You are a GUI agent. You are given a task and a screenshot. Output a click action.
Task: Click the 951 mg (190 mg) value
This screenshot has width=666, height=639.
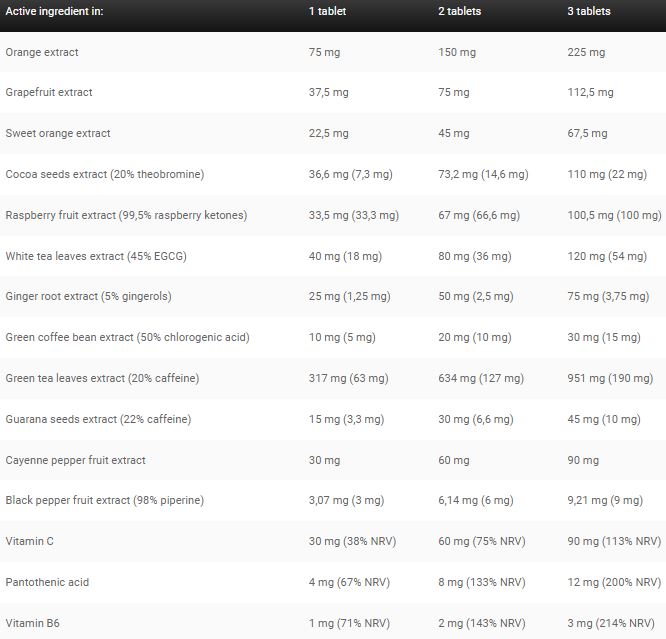[x=610, y=378]
